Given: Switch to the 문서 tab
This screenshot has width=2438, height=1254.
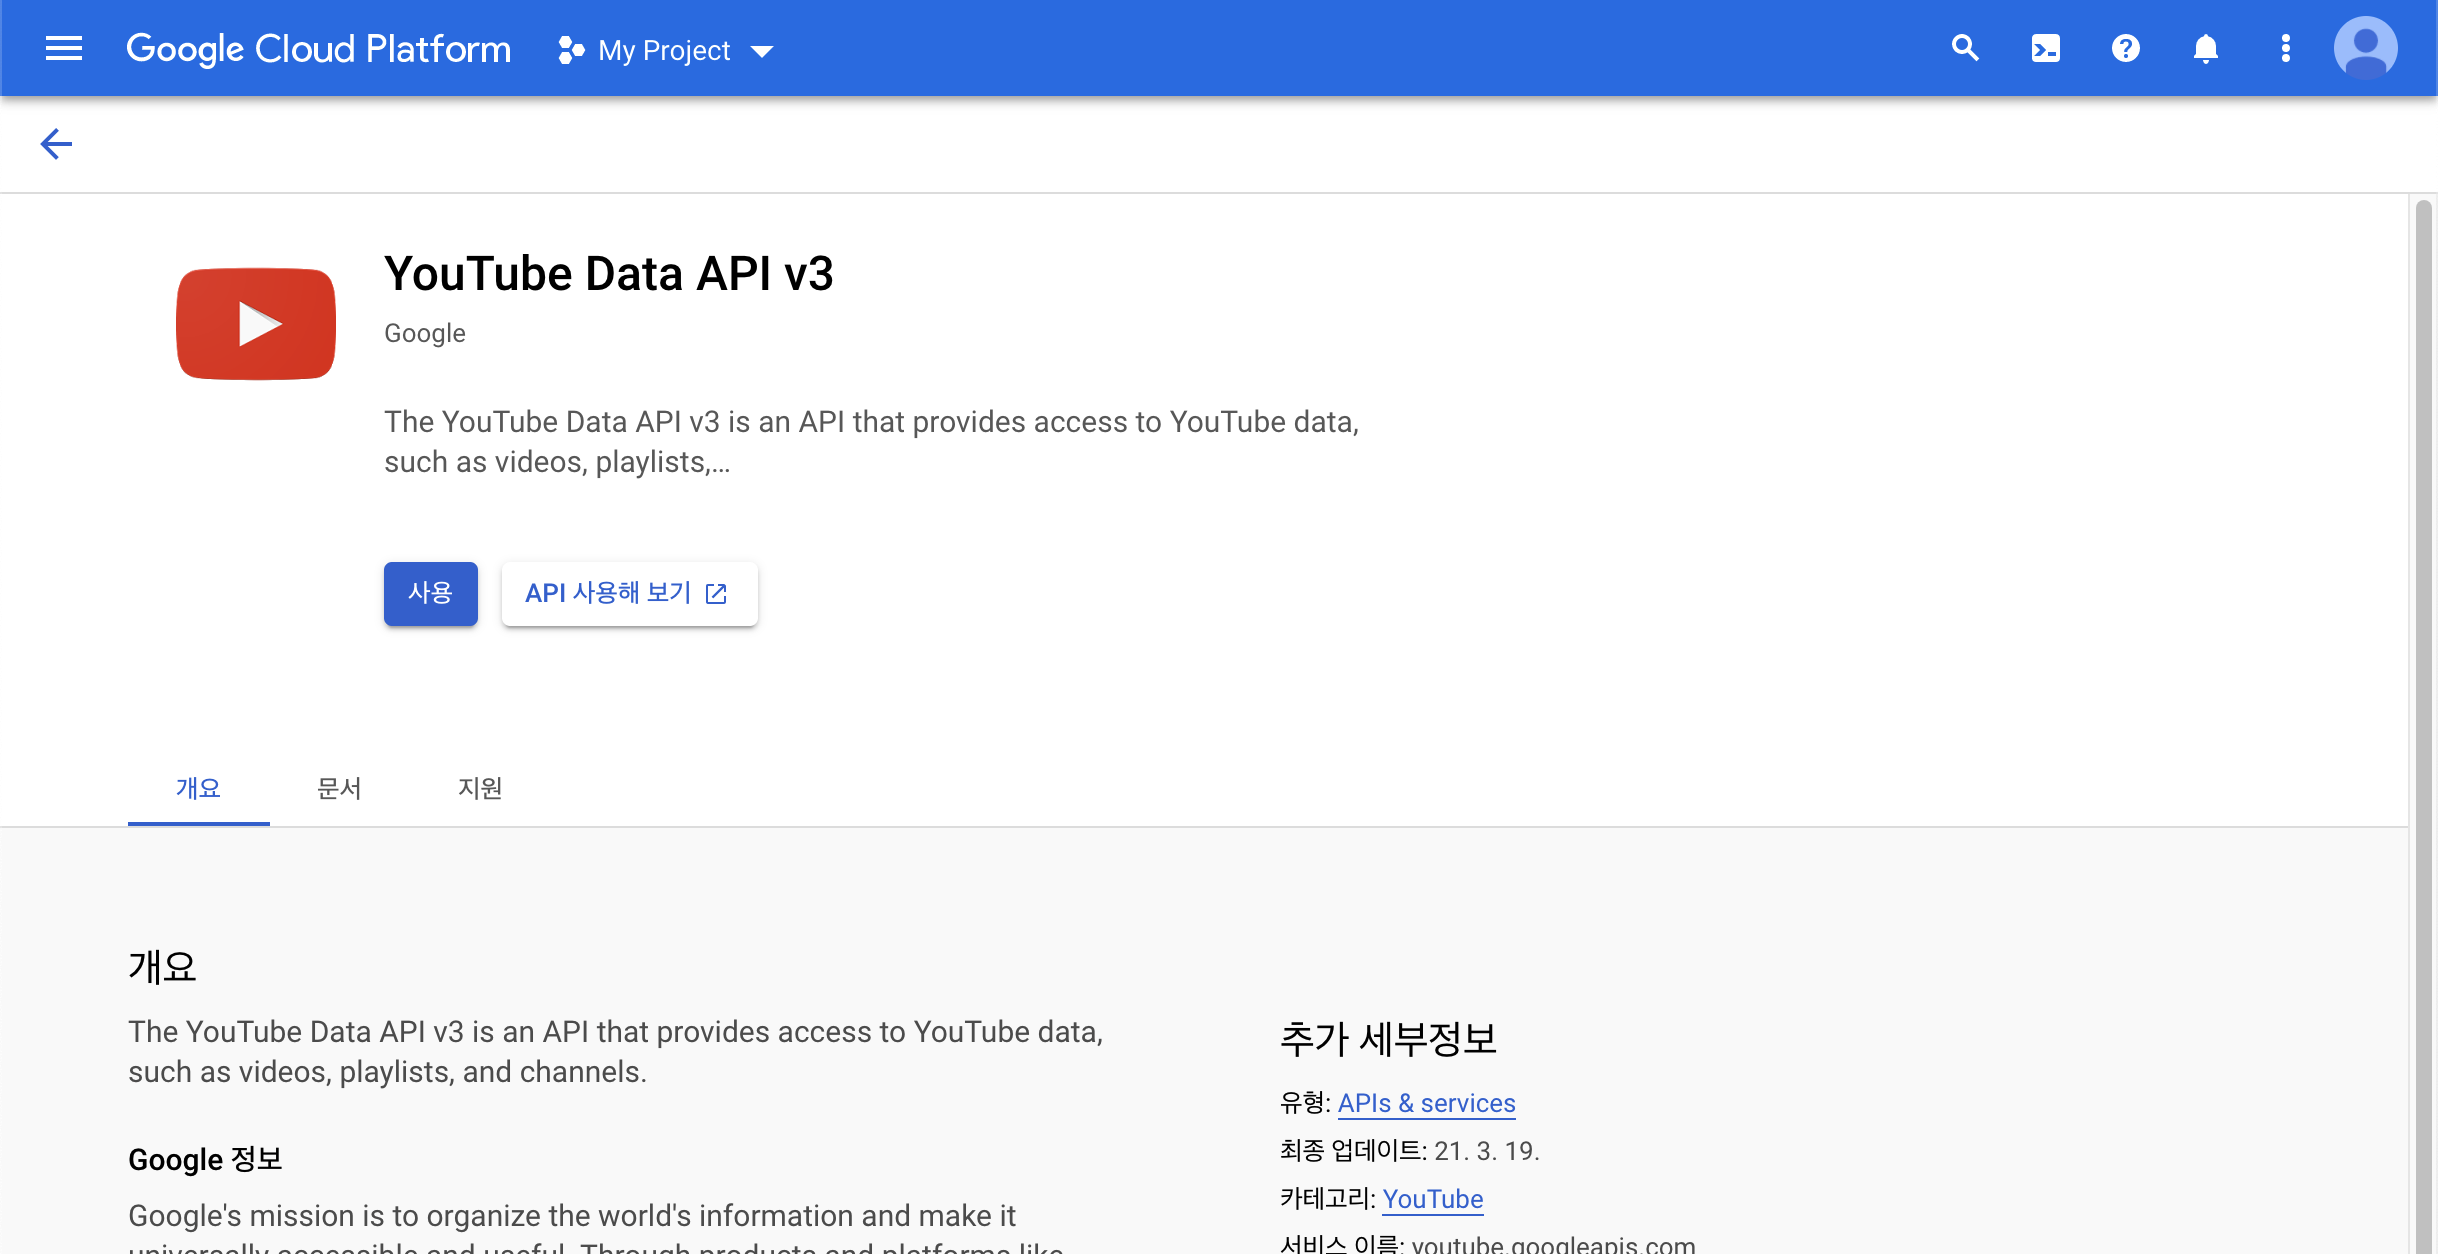Looking at the screenshot, I should click(x=339, y=788).
